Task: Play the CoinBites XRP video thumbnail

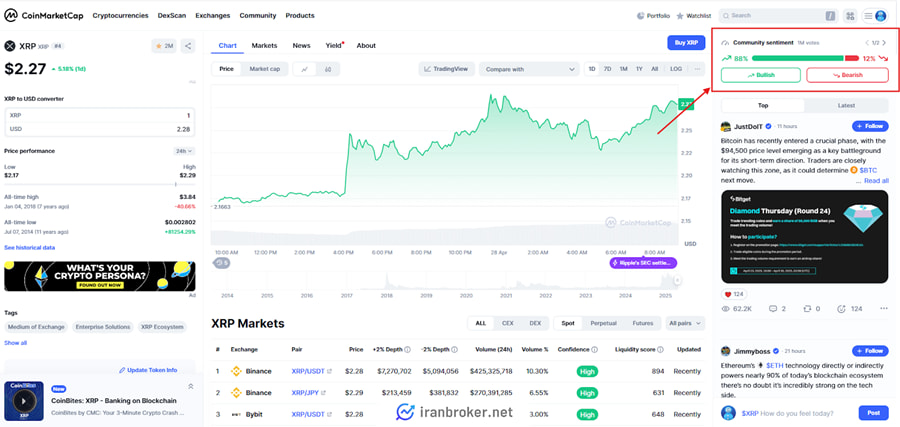Action: (x=24, y=401)
